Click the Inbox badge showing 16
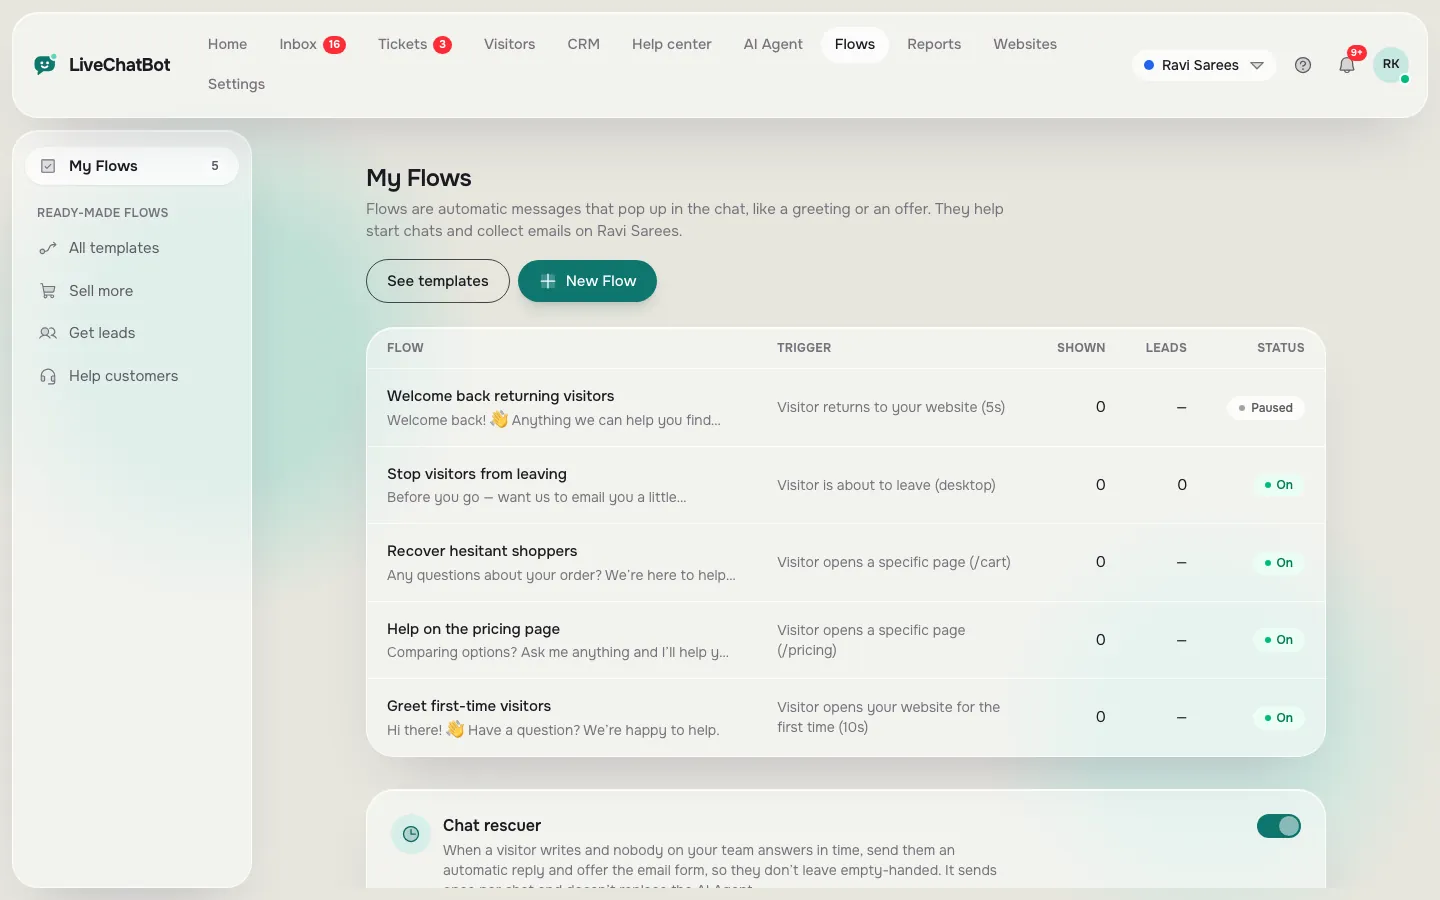Screen dimensions: 1440x900 point(334,44)
